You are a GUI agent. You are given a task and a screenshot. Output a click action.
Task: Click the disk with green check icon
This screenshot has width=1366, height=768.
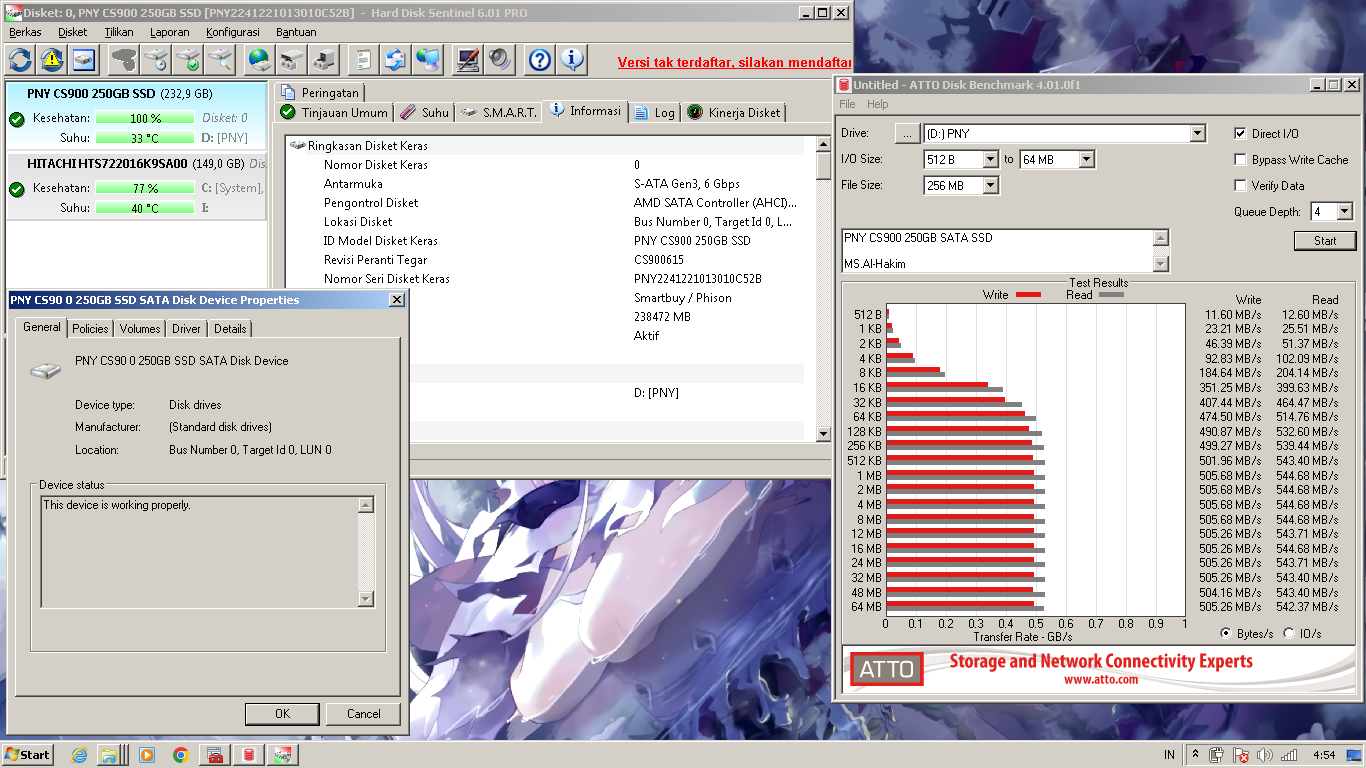(x=188, y=59)
